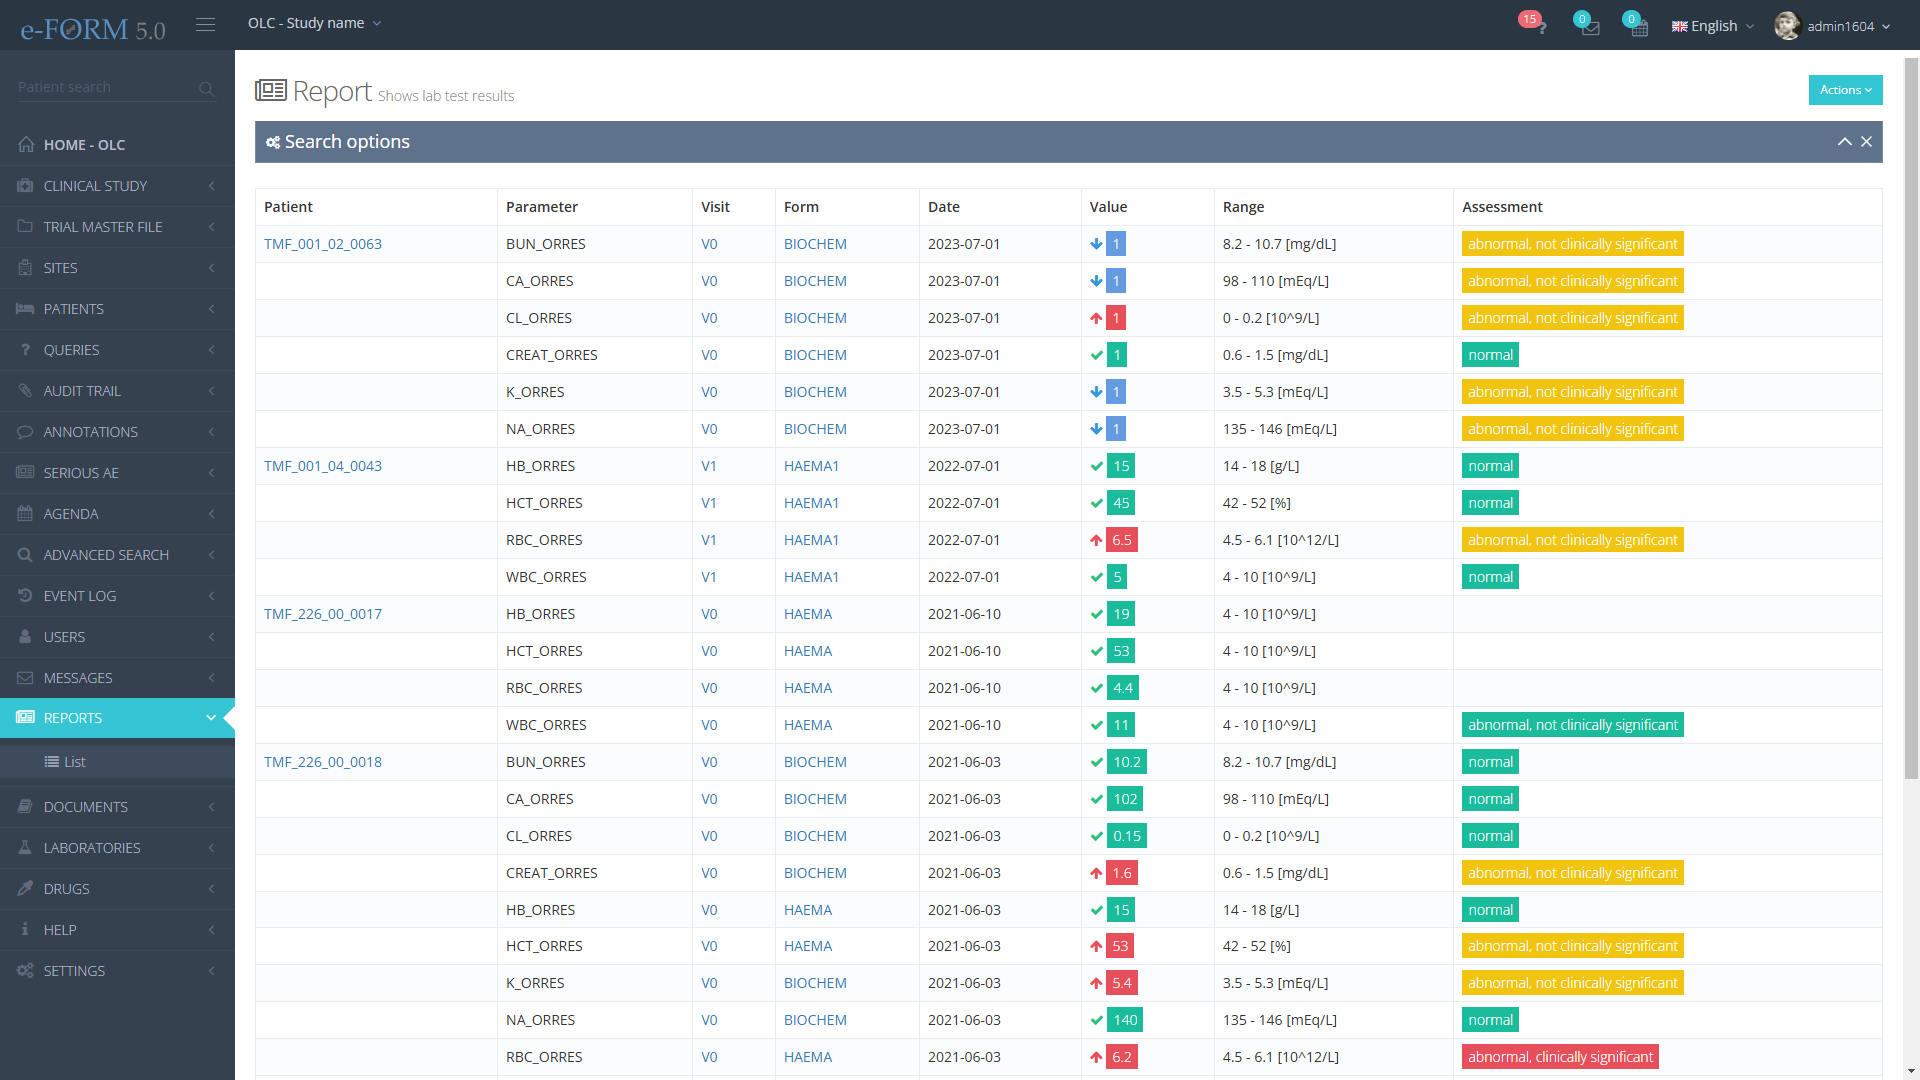Click the admin1604 user avatar

coord(1787,26)
